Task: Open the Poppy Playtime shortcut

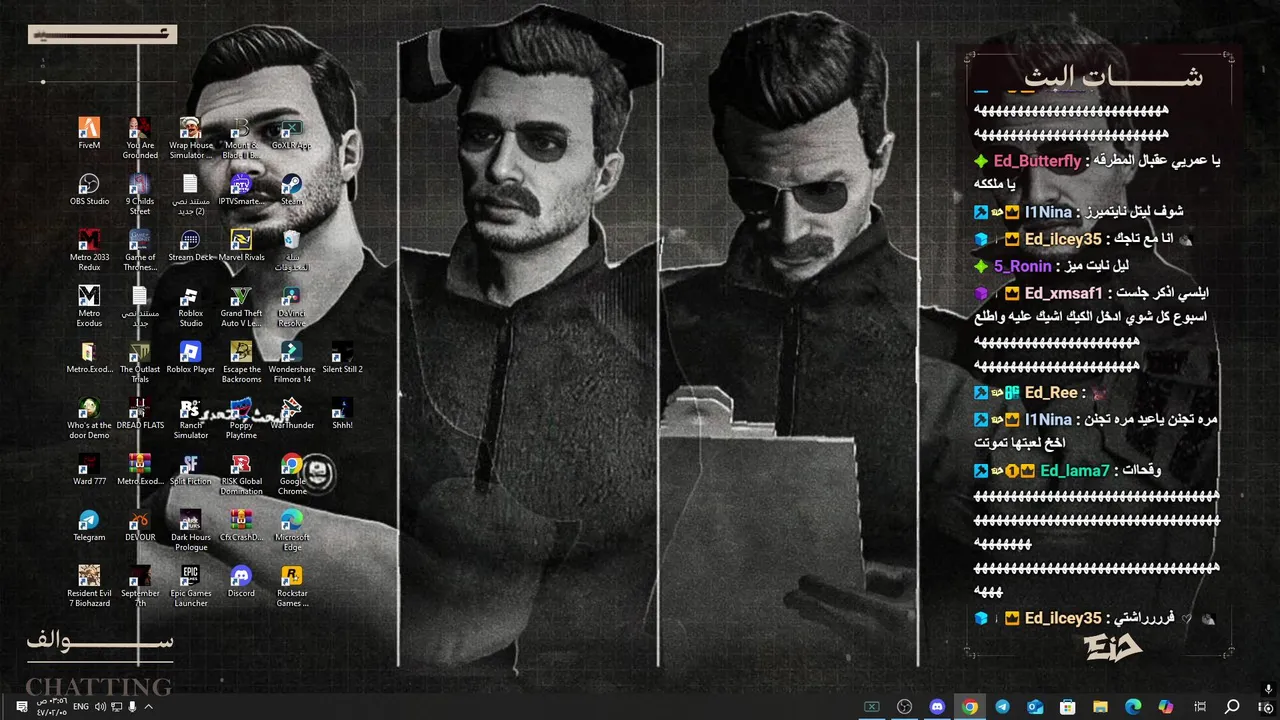Action: coord(241,418)
